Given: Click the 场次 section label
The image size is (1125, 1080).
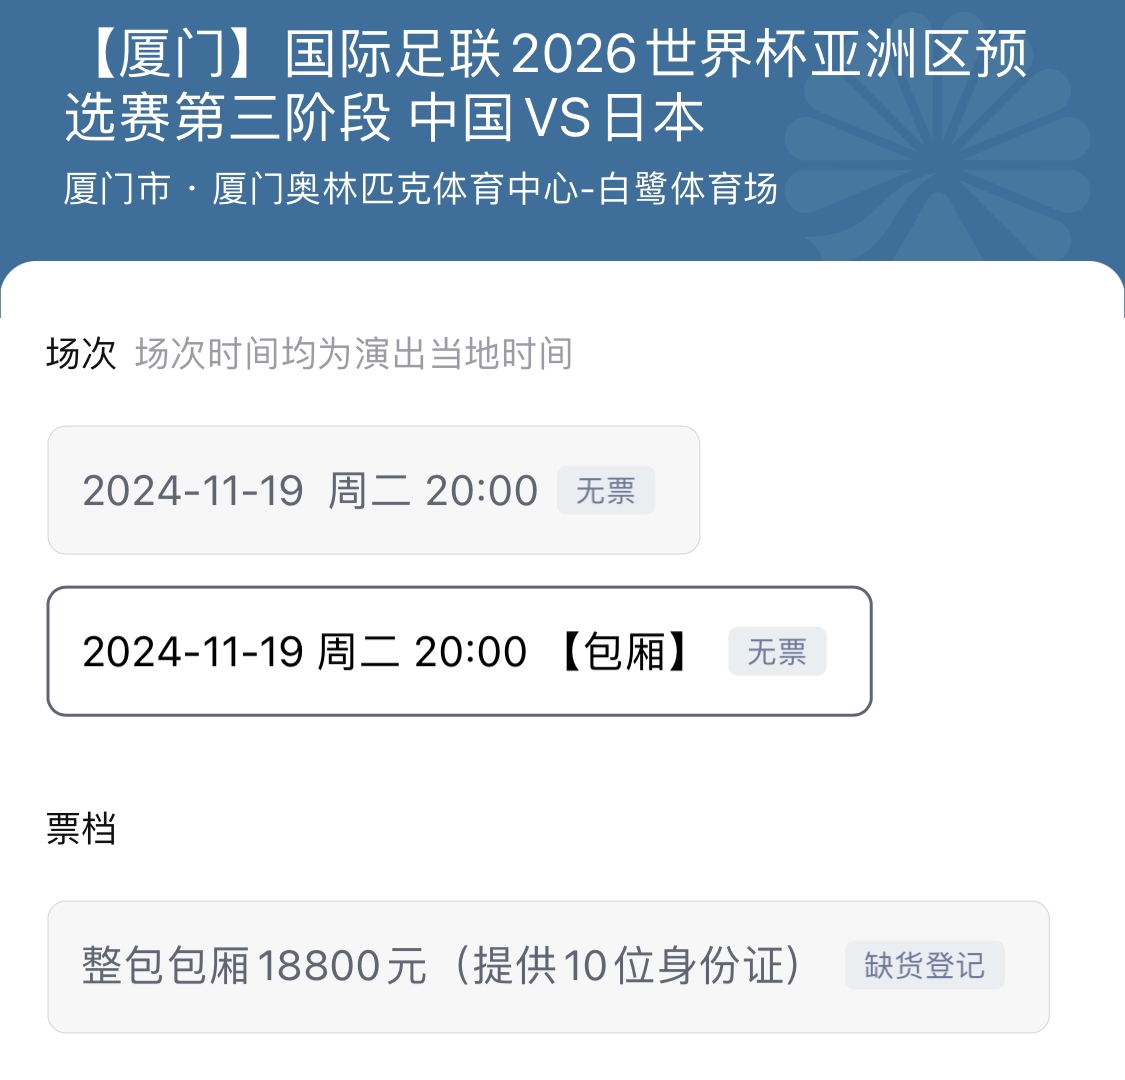Looking at the screenshot, I should [x=81, y=354].
